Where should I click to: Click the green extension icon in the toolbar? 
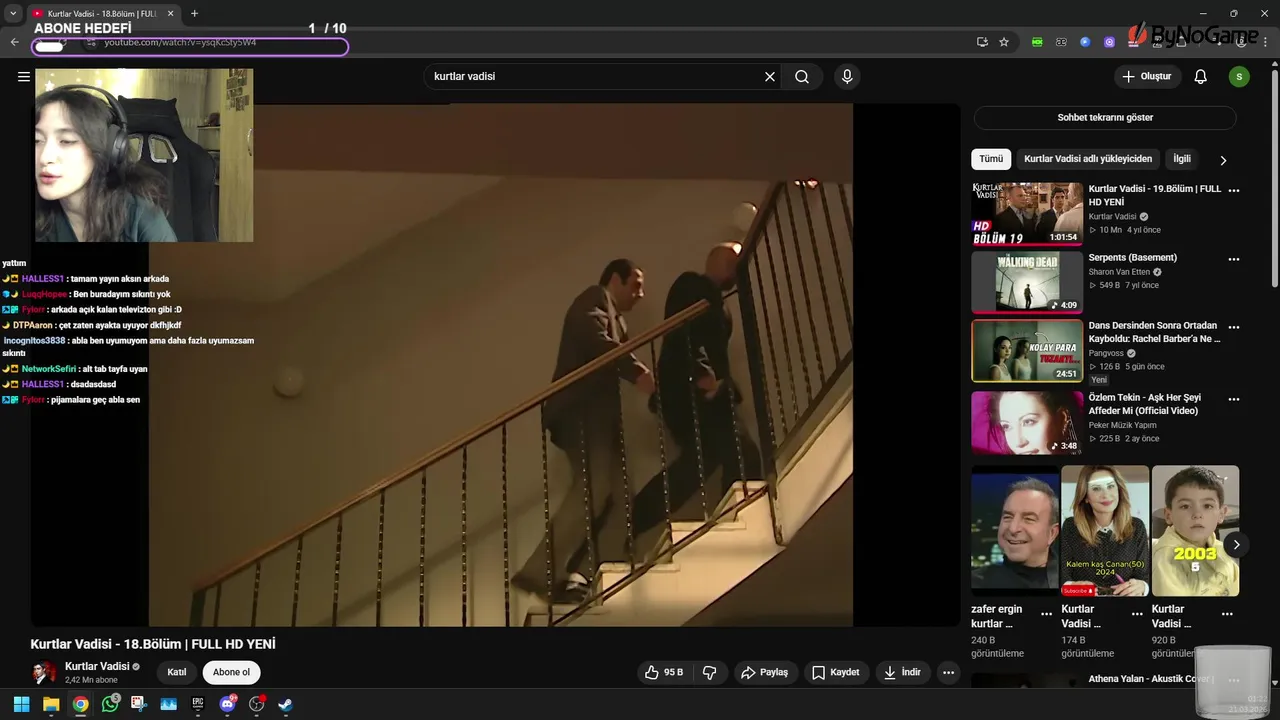[1037, 42]
